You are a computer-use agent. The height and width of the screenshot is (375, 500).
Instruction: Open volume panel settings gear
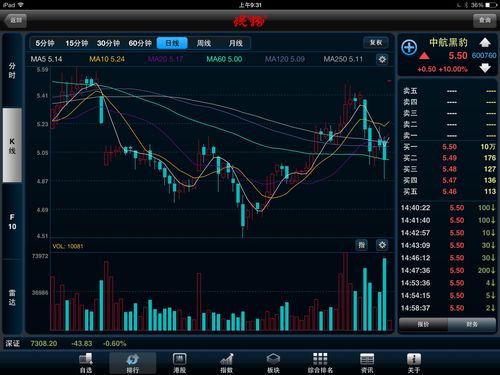tap(382, 245)
